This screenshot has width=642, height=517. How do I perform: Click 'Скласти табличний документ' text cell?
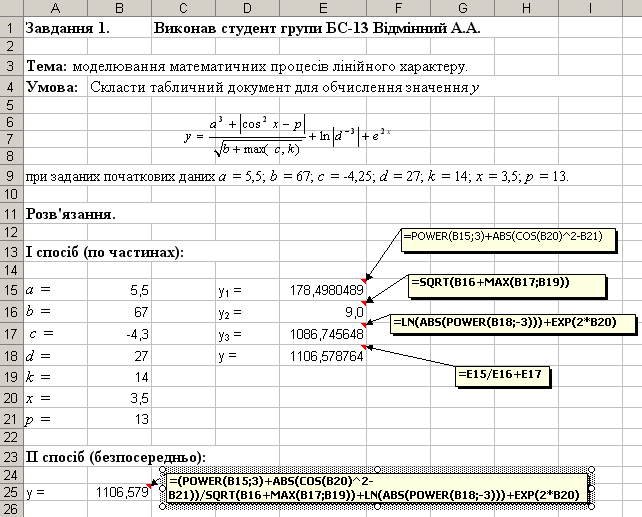[285, 87]
